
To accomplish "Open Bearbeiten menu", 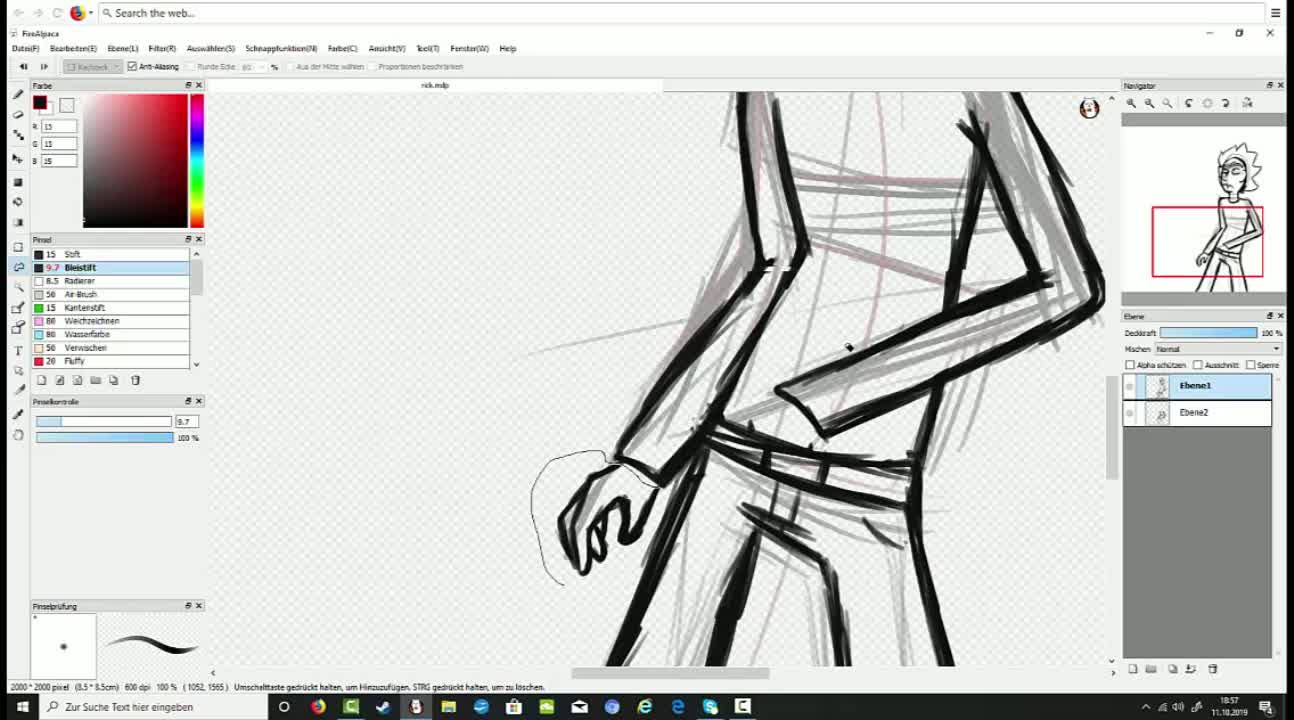I will (x=73, y=48).
